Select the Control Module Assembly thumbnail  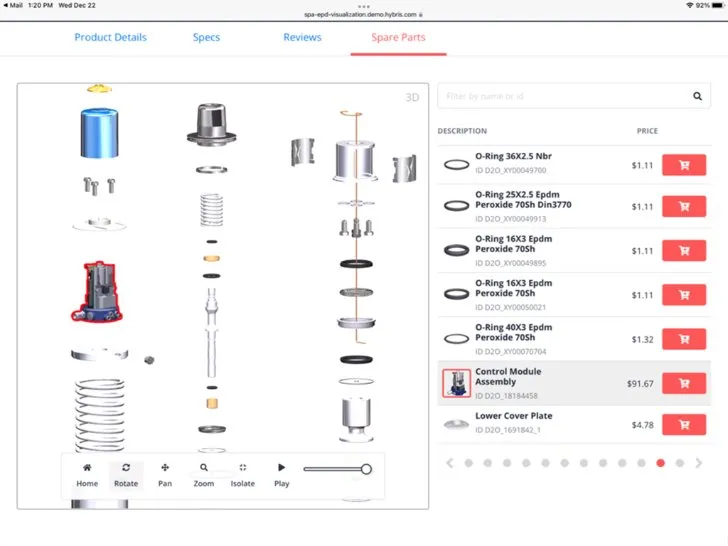(x=456, y=383)
